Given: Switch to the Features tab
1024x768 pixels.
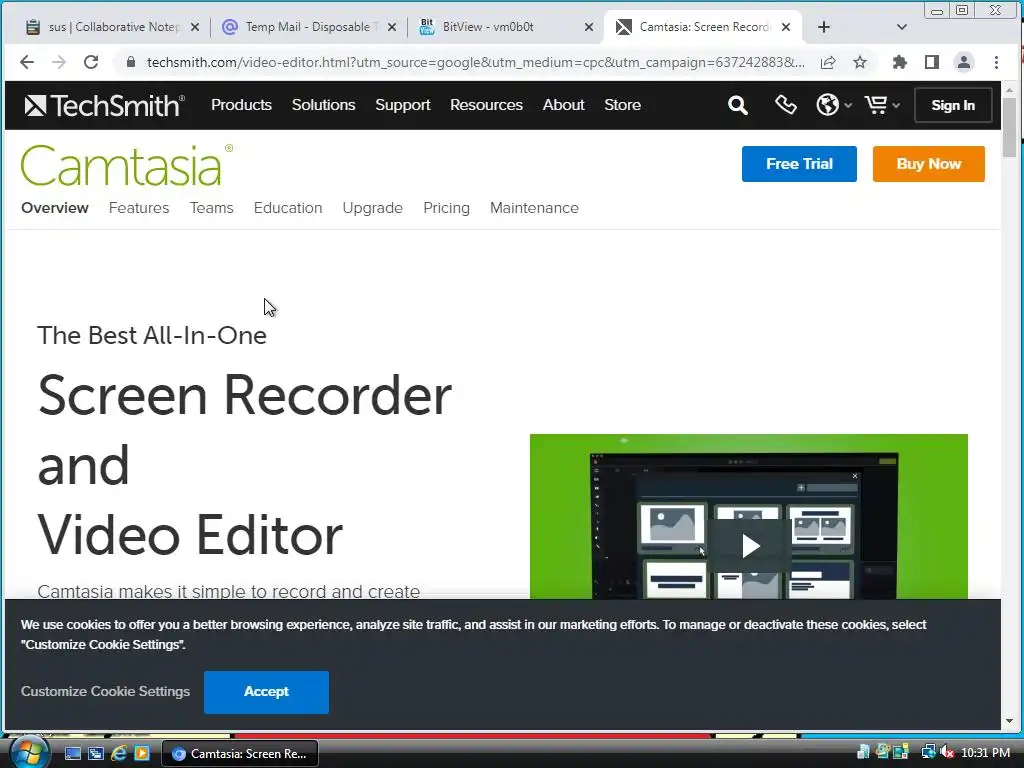Looking at the screenshot, I should (138, 208).
